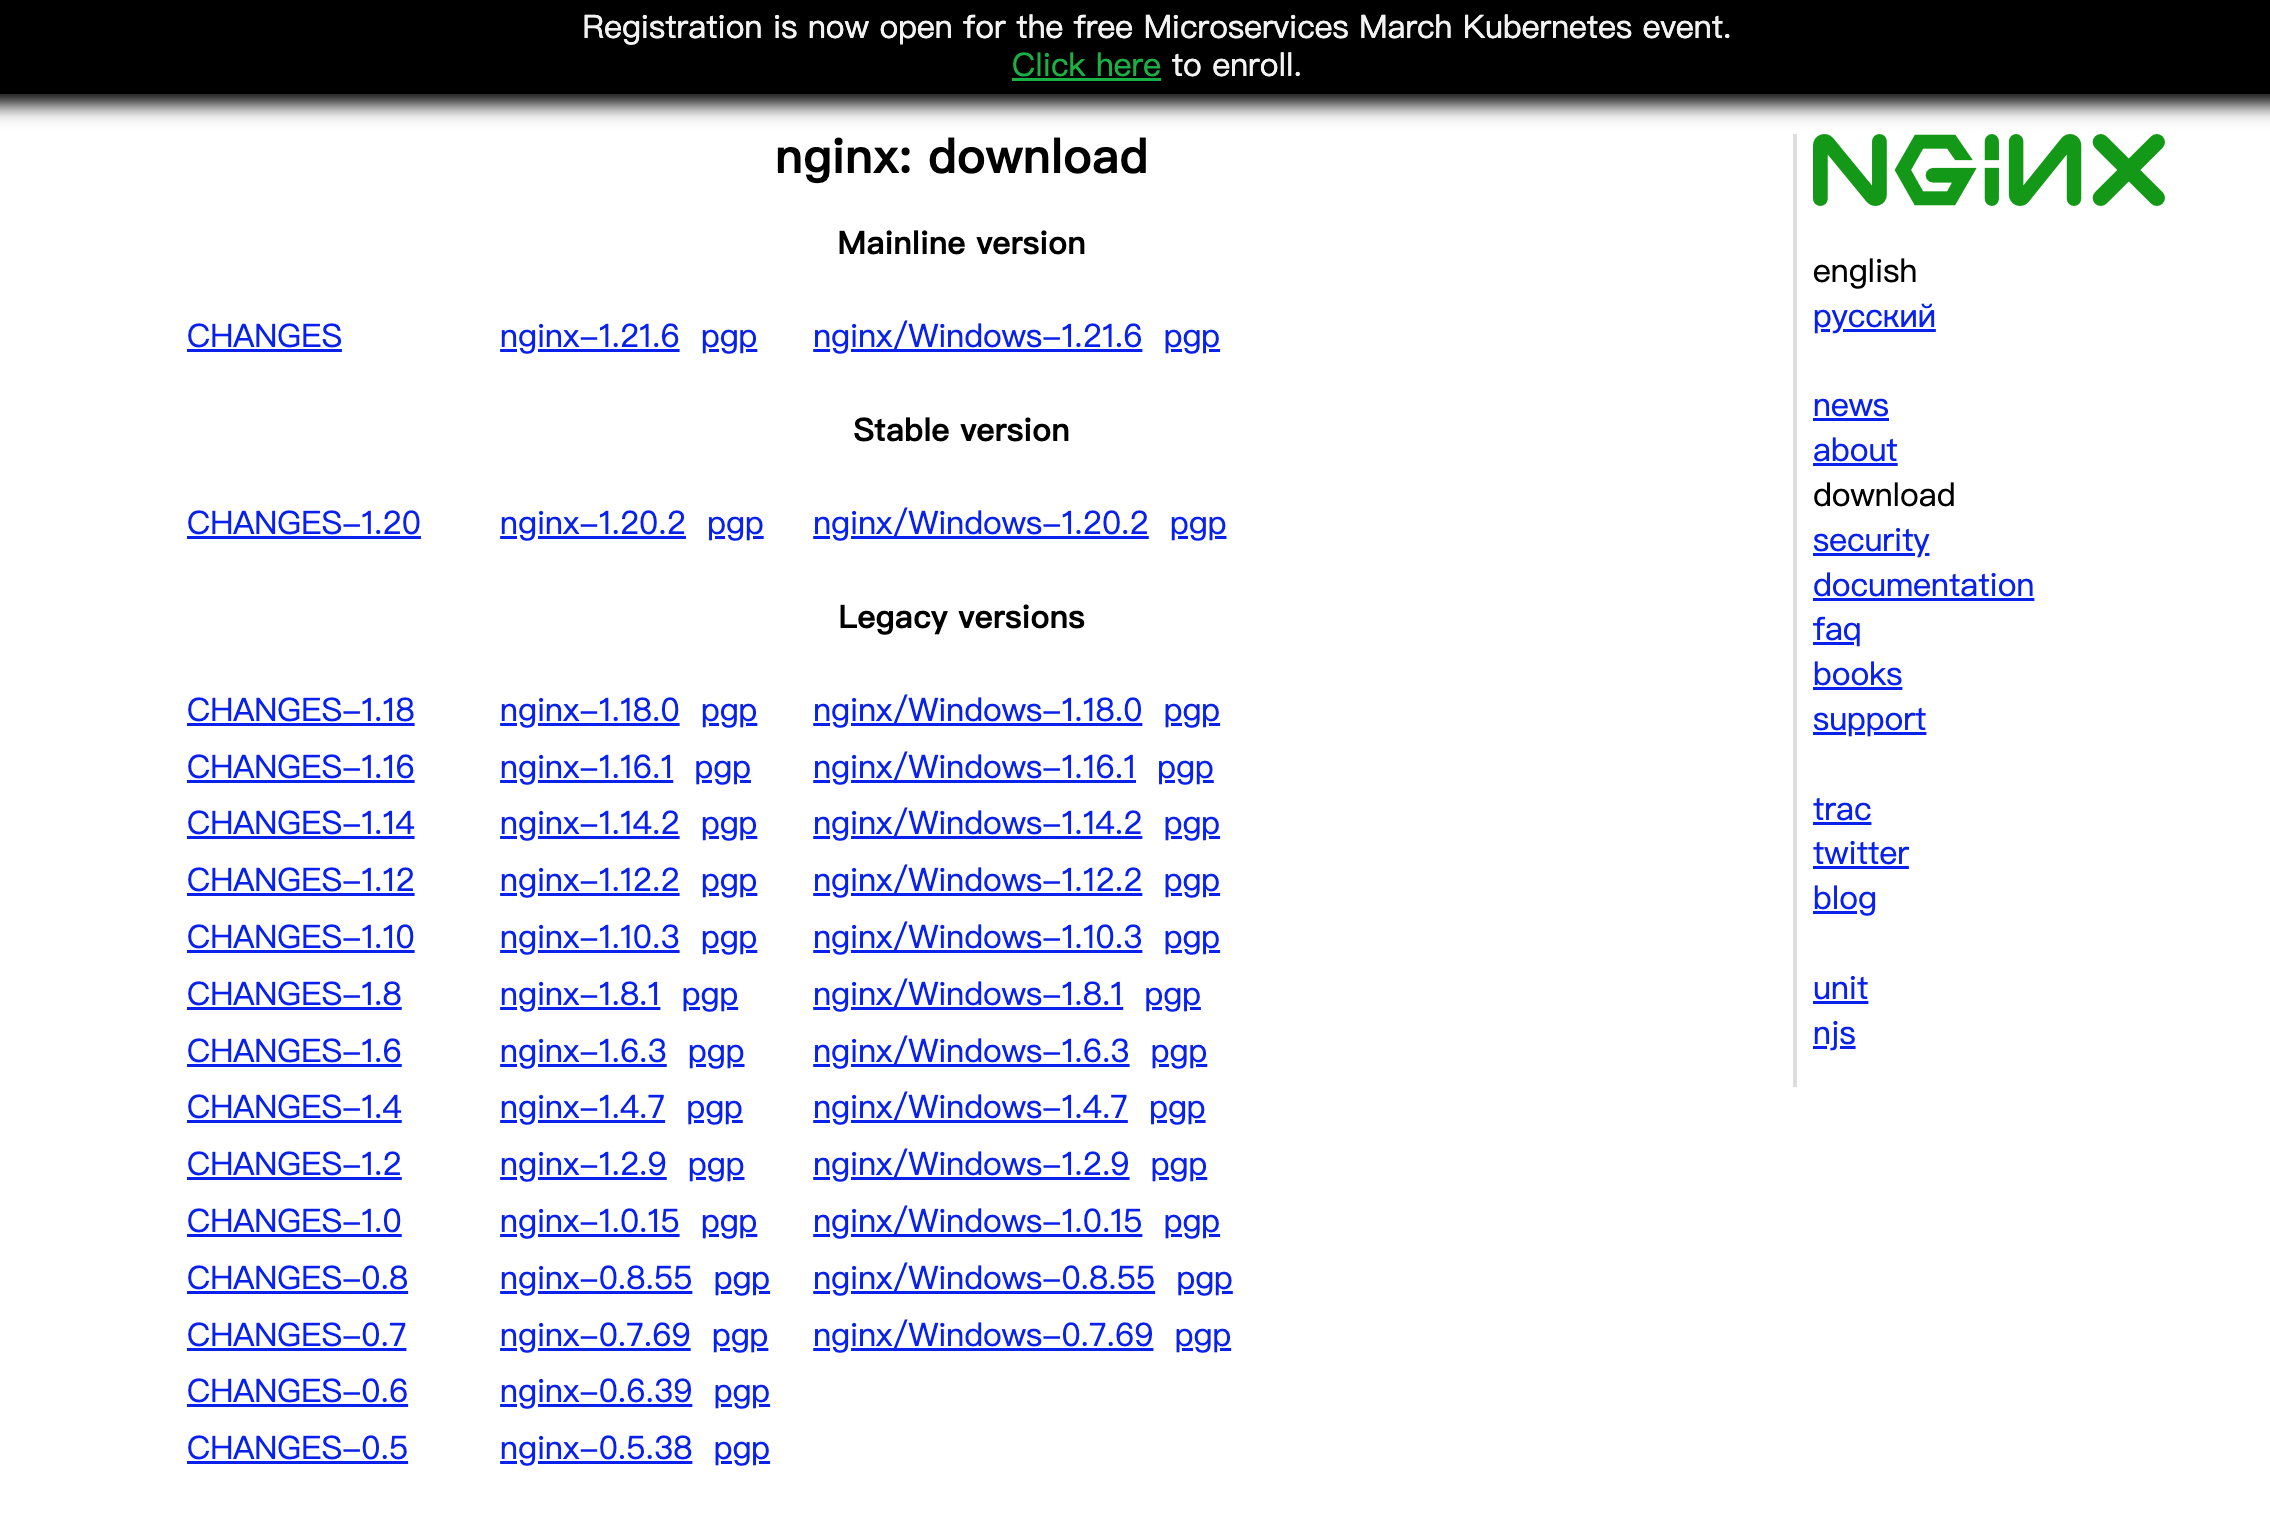The image size is (2270, 1514).
Task: Open pgp for nginx-1.20.2
Action: 735,525
